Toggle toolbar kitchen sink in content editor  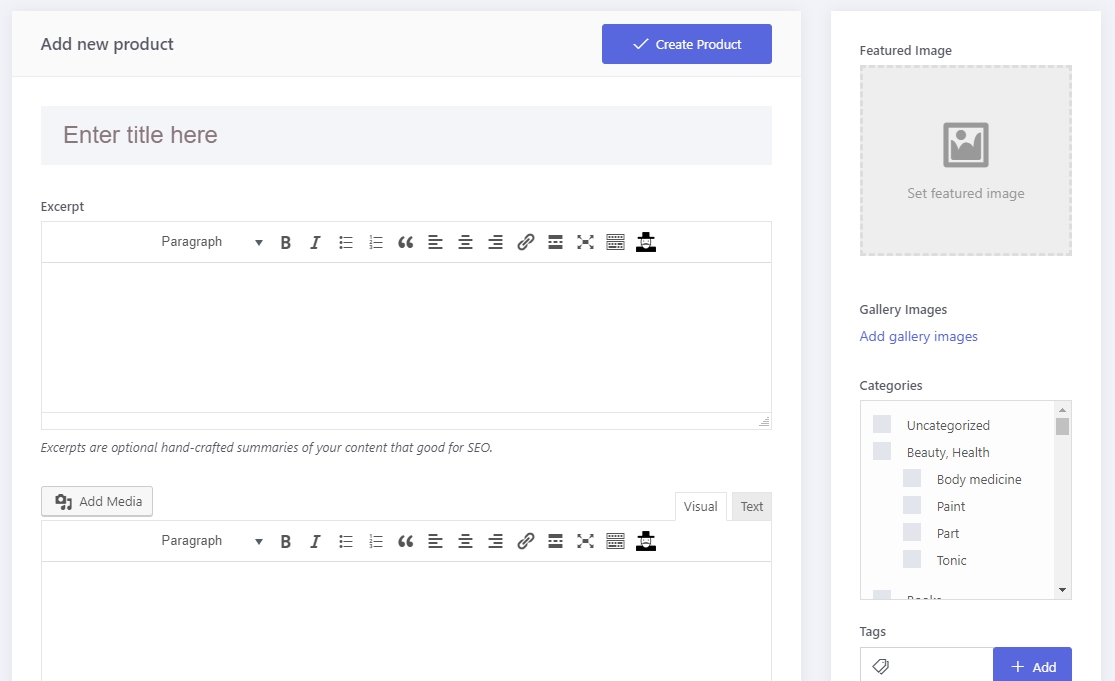point(616,541)
